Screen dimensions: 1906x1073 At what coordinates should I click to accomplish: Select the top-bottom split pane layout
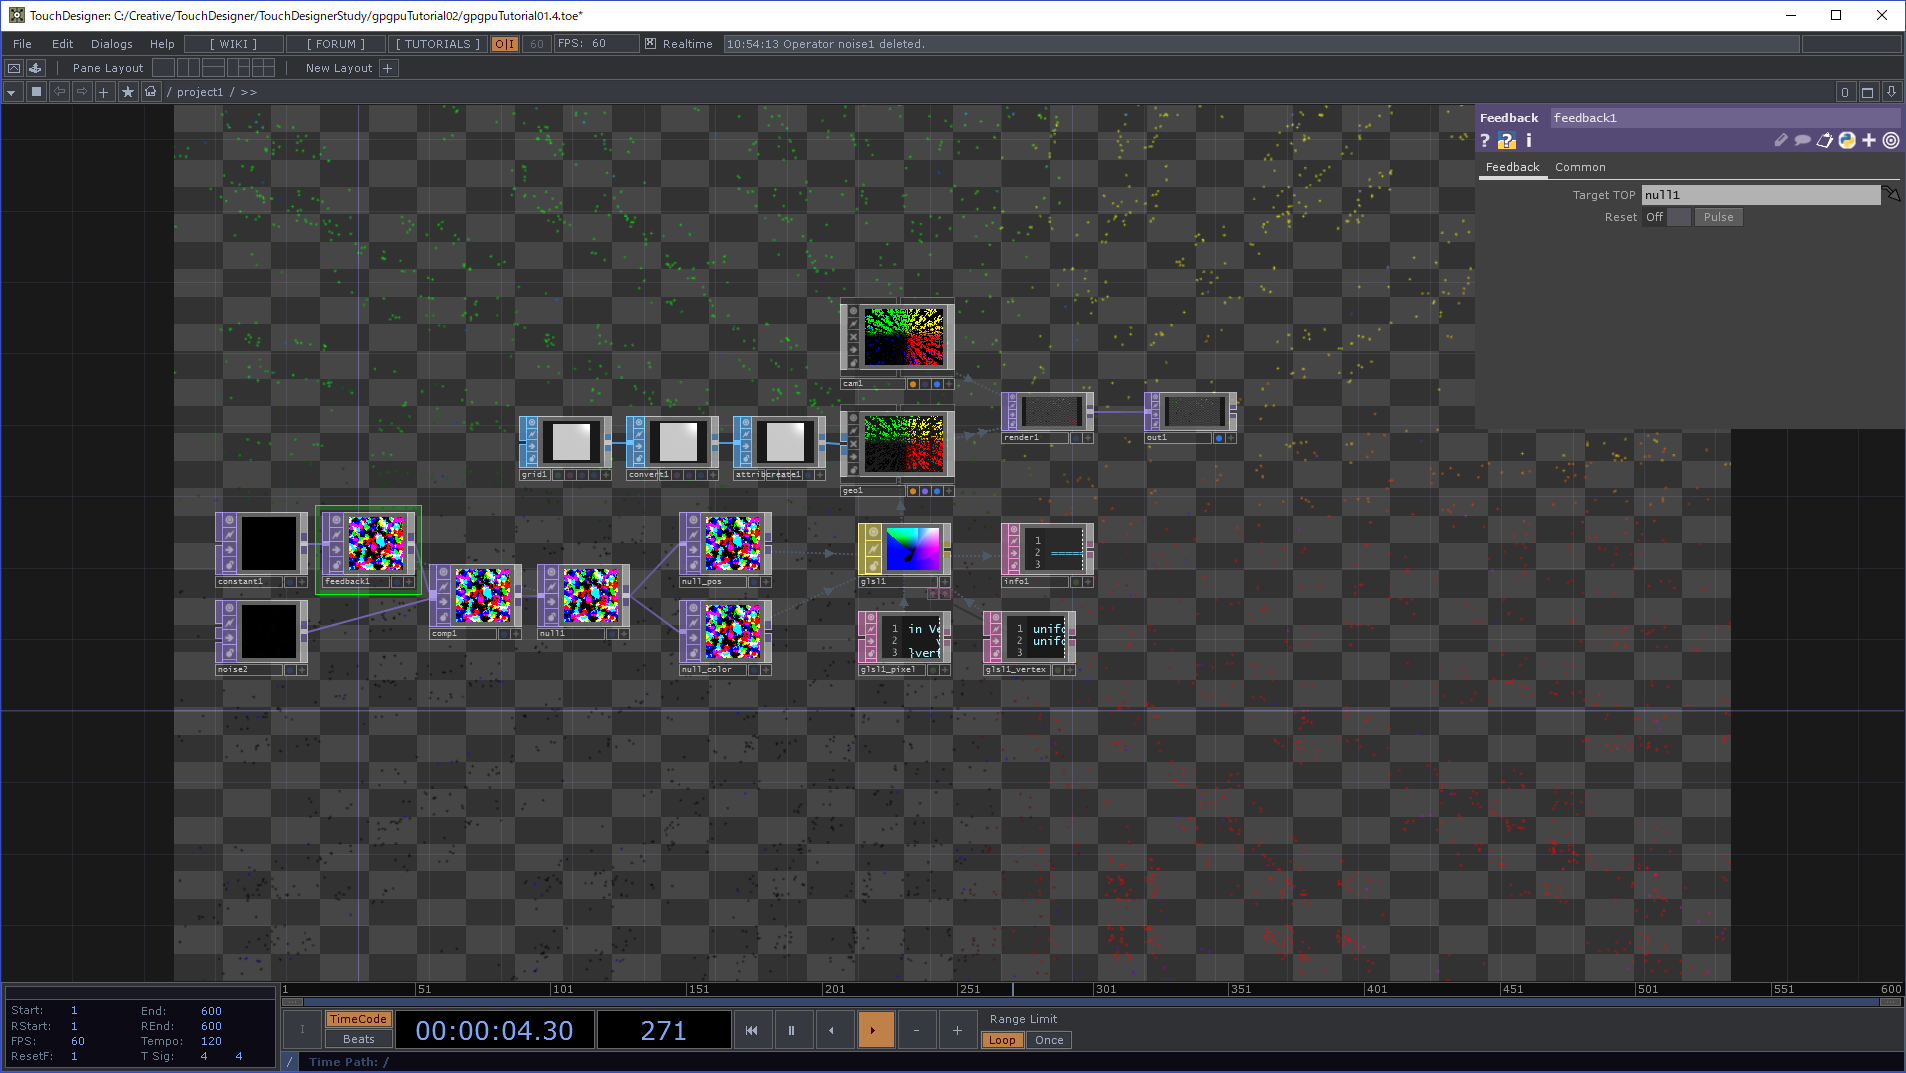213,68
